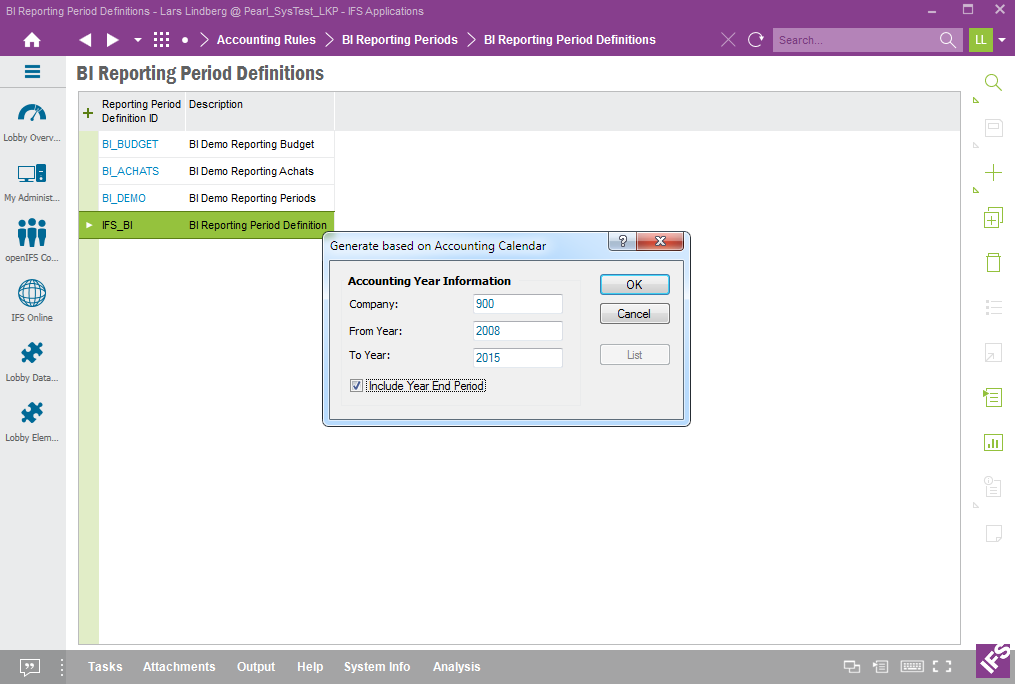Image resolution: width=1015 pixels, height=684 pixels.
Task: Open the Help menu in bottom bar
Action: 310,667
